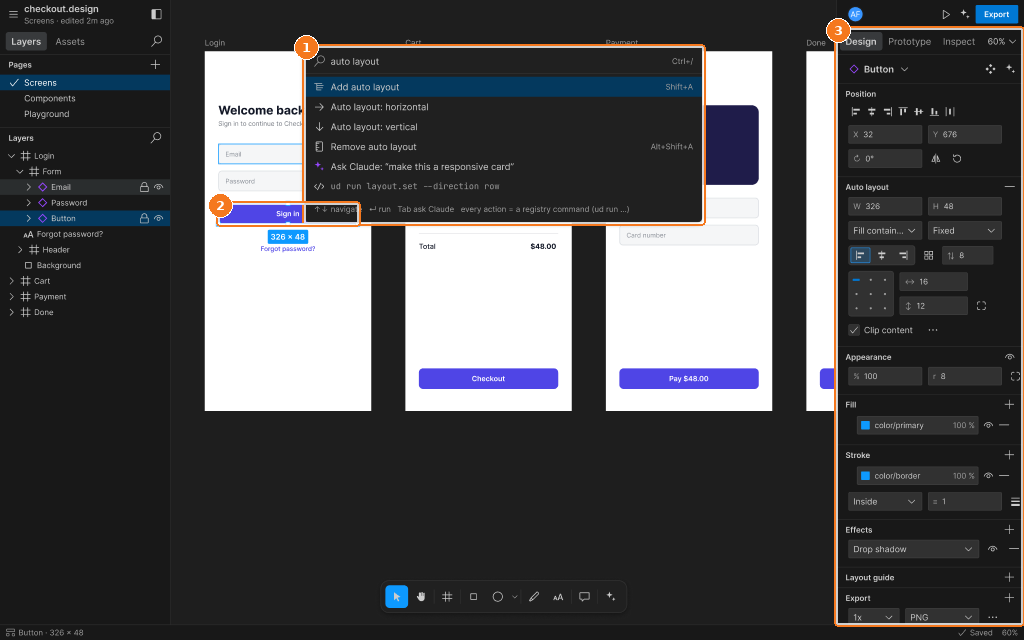The image size is (1024, 640).
Task: Select the Frame tool in bottom toolbar
Action: tap(447, 596)
